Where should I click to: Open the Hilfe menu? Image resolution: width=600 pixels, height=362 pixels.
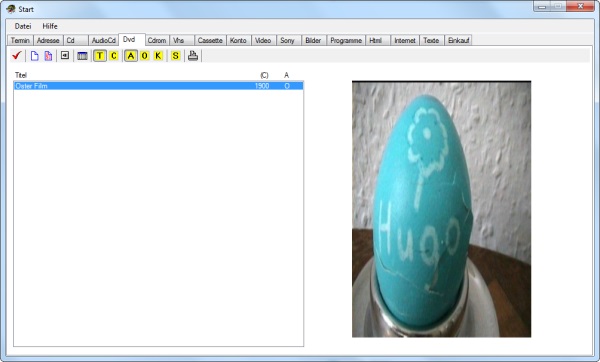point(50,26)
